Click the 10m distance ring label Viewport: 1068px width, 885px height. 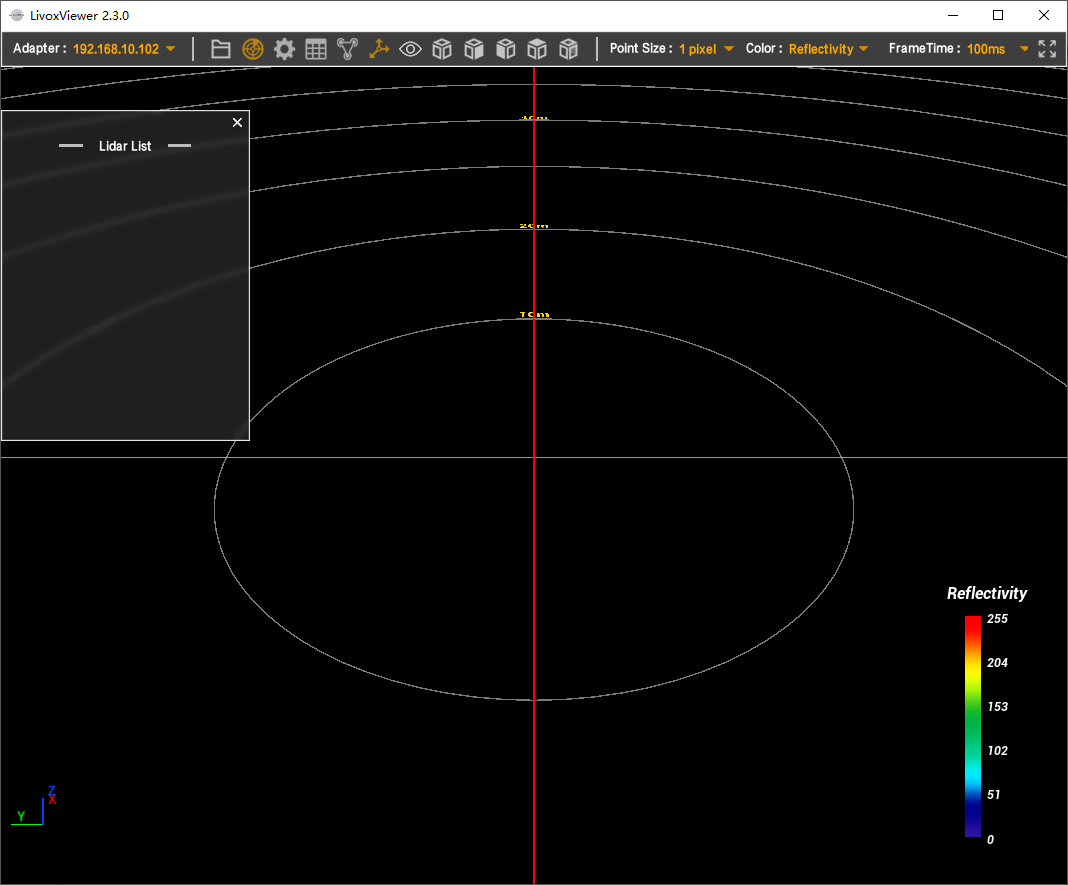click(x=534, y=315)
